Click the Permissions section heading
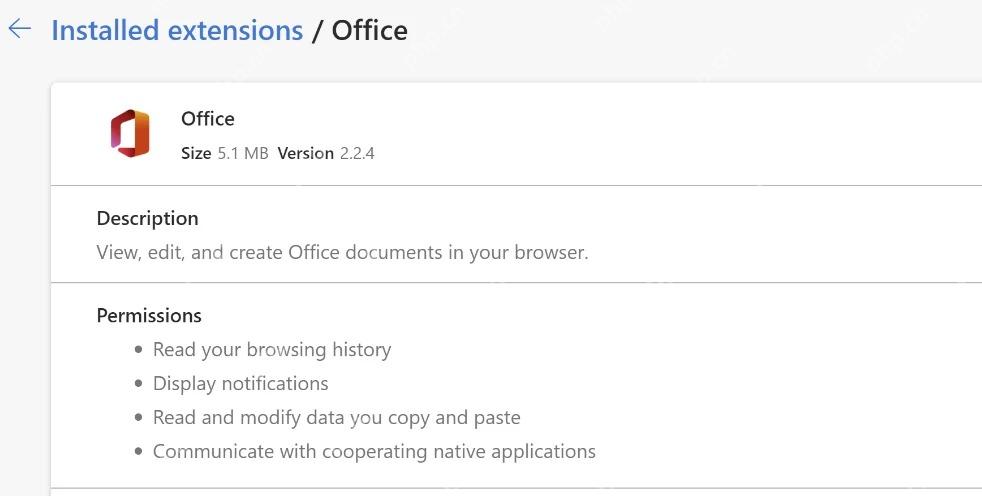 [149, 315]
